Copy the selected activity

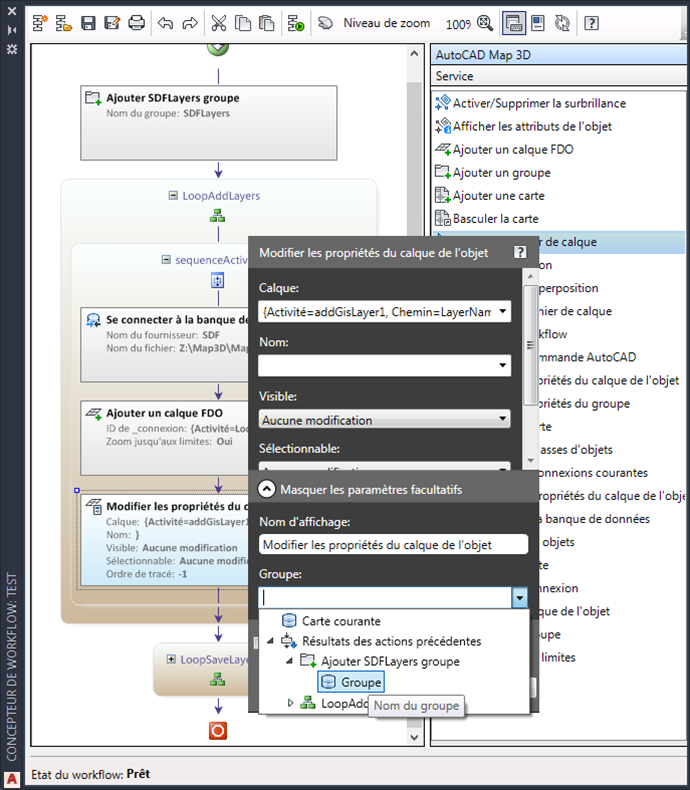click(243, 23)
